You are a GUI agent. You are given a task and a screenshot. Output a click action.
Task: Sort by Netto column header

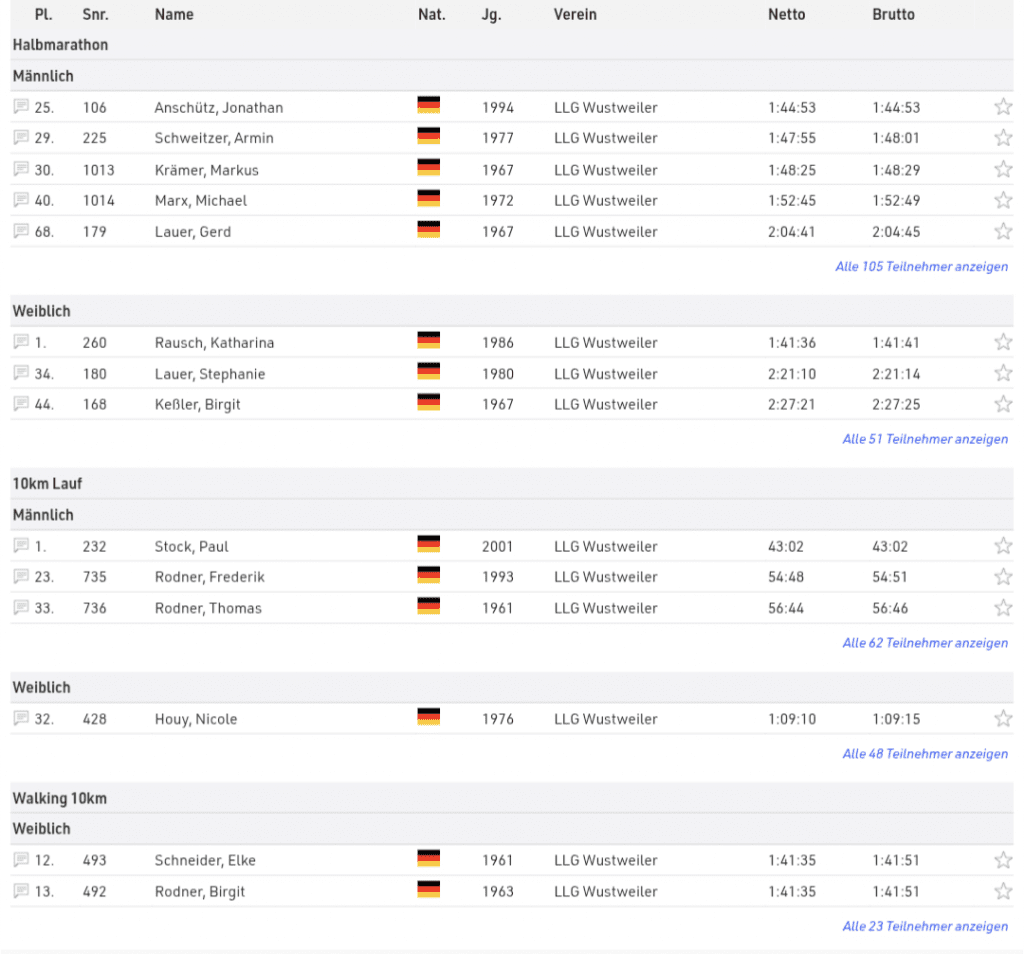(x=786, y=15)
